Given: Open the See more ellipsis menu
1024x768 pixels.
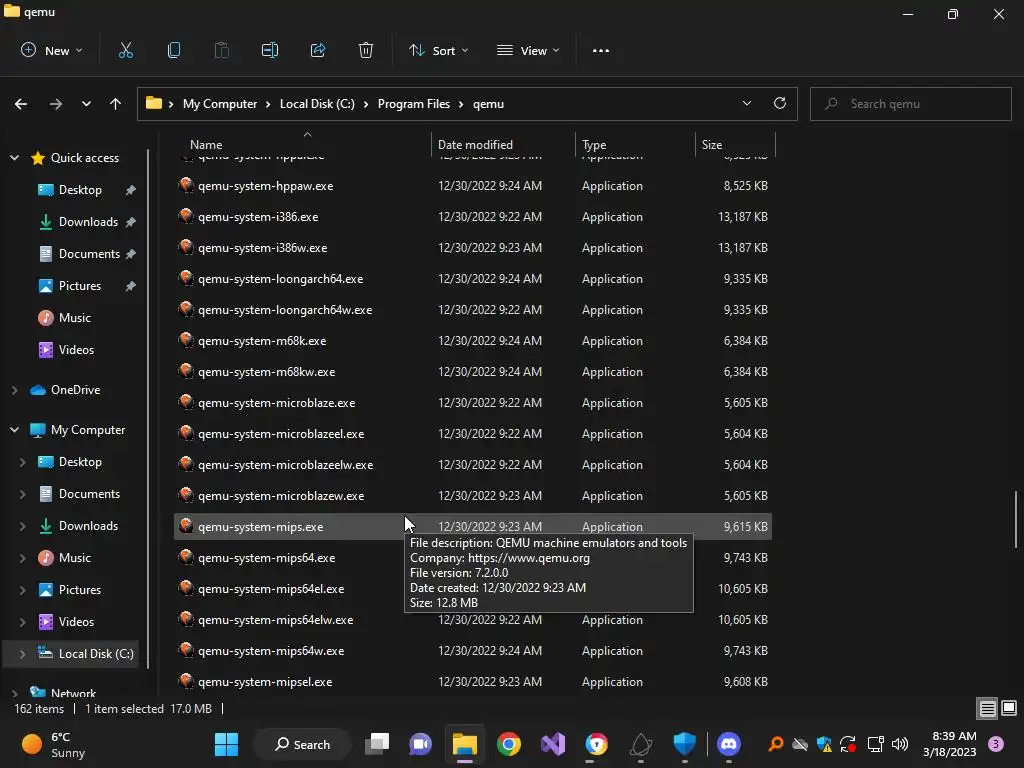Looking at the screenshot, I should tap(601, 50).
